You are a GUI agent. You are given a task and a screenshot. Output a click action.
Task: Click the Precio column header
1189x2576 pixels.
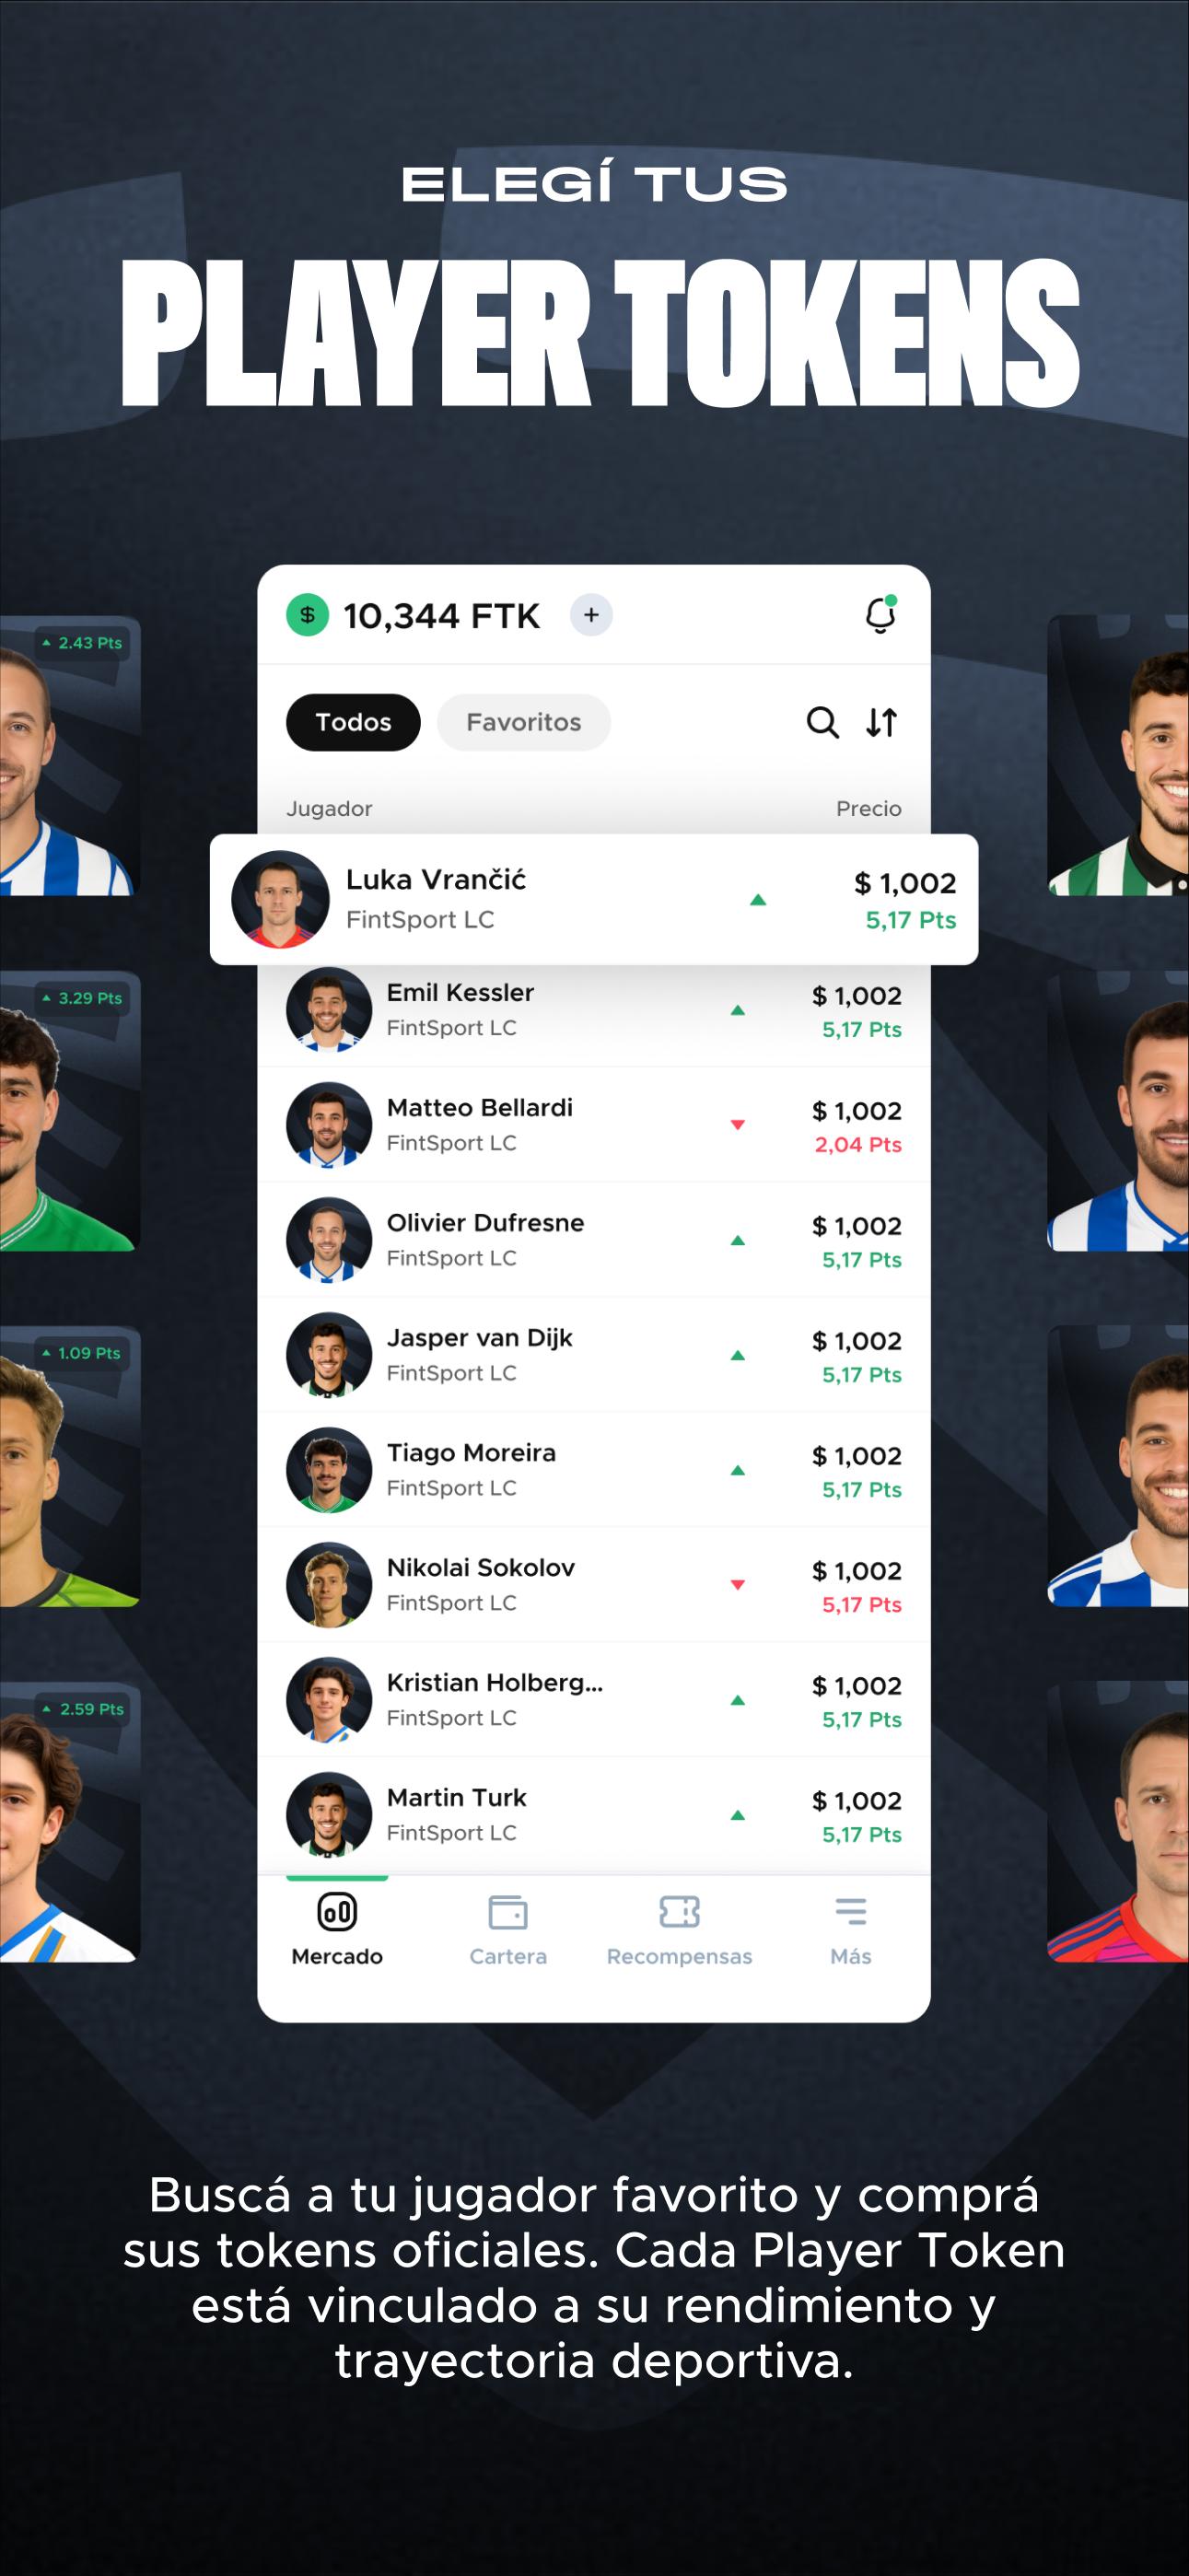868,808
